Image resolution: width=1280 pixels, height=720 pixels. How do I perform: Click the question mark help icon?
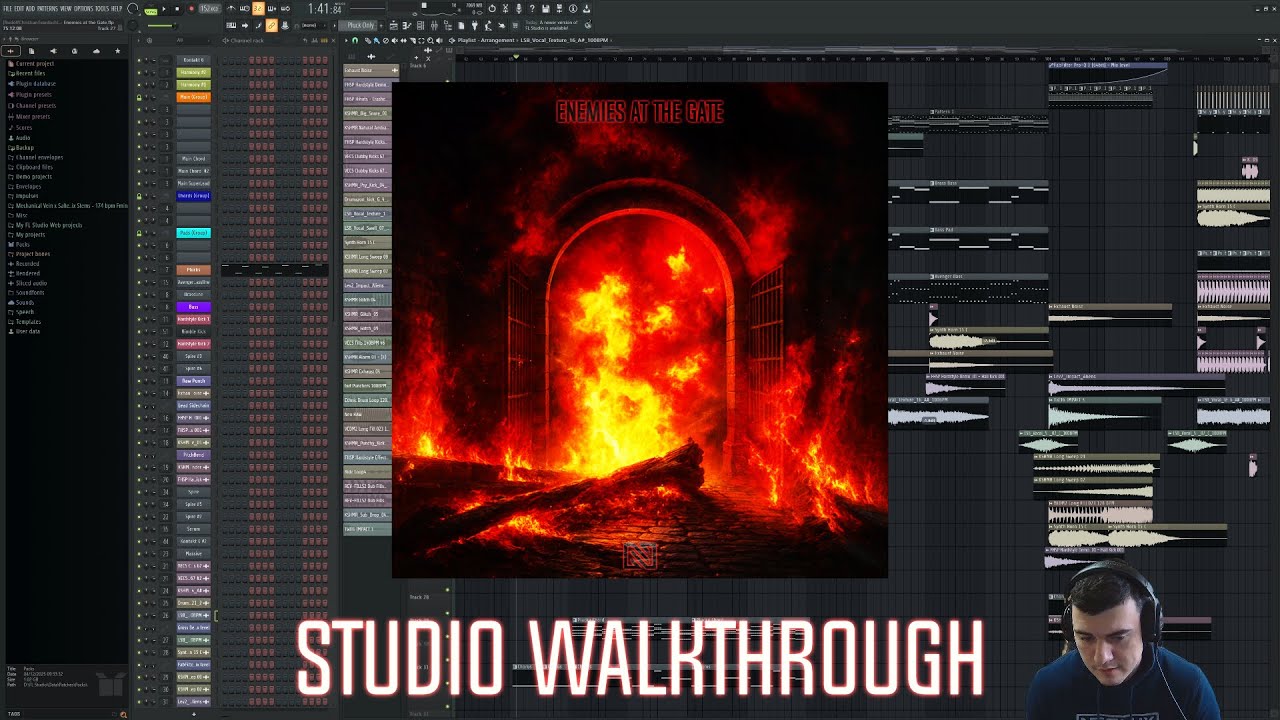click(532, 9)
